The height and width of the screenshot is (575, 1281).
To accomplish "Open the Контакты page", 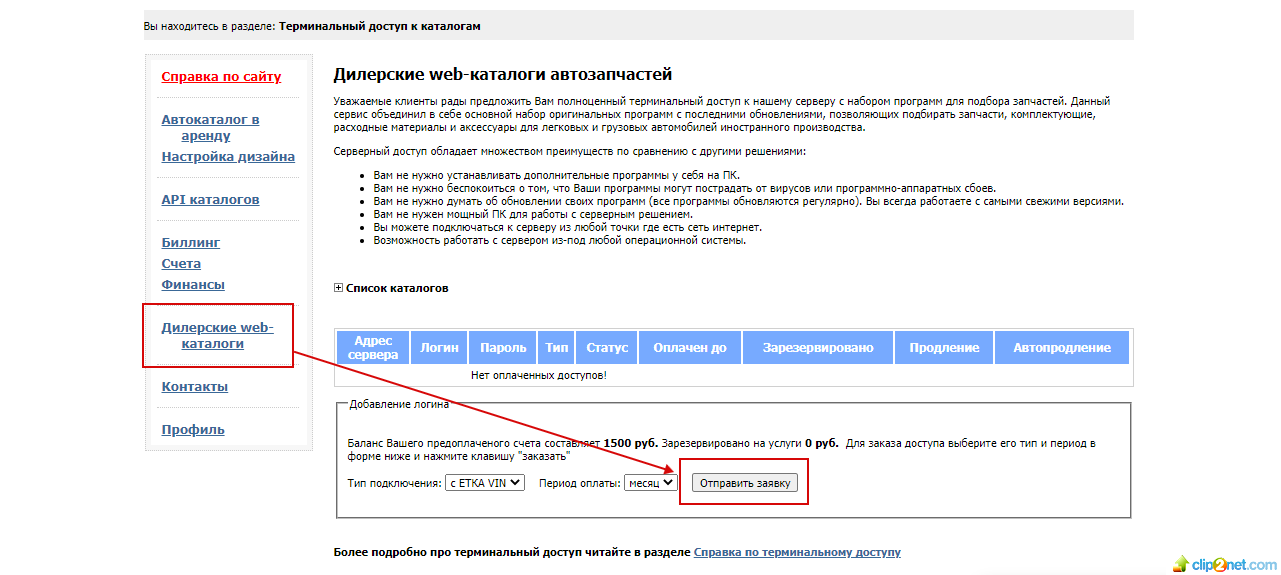I will tap(194, 387).
